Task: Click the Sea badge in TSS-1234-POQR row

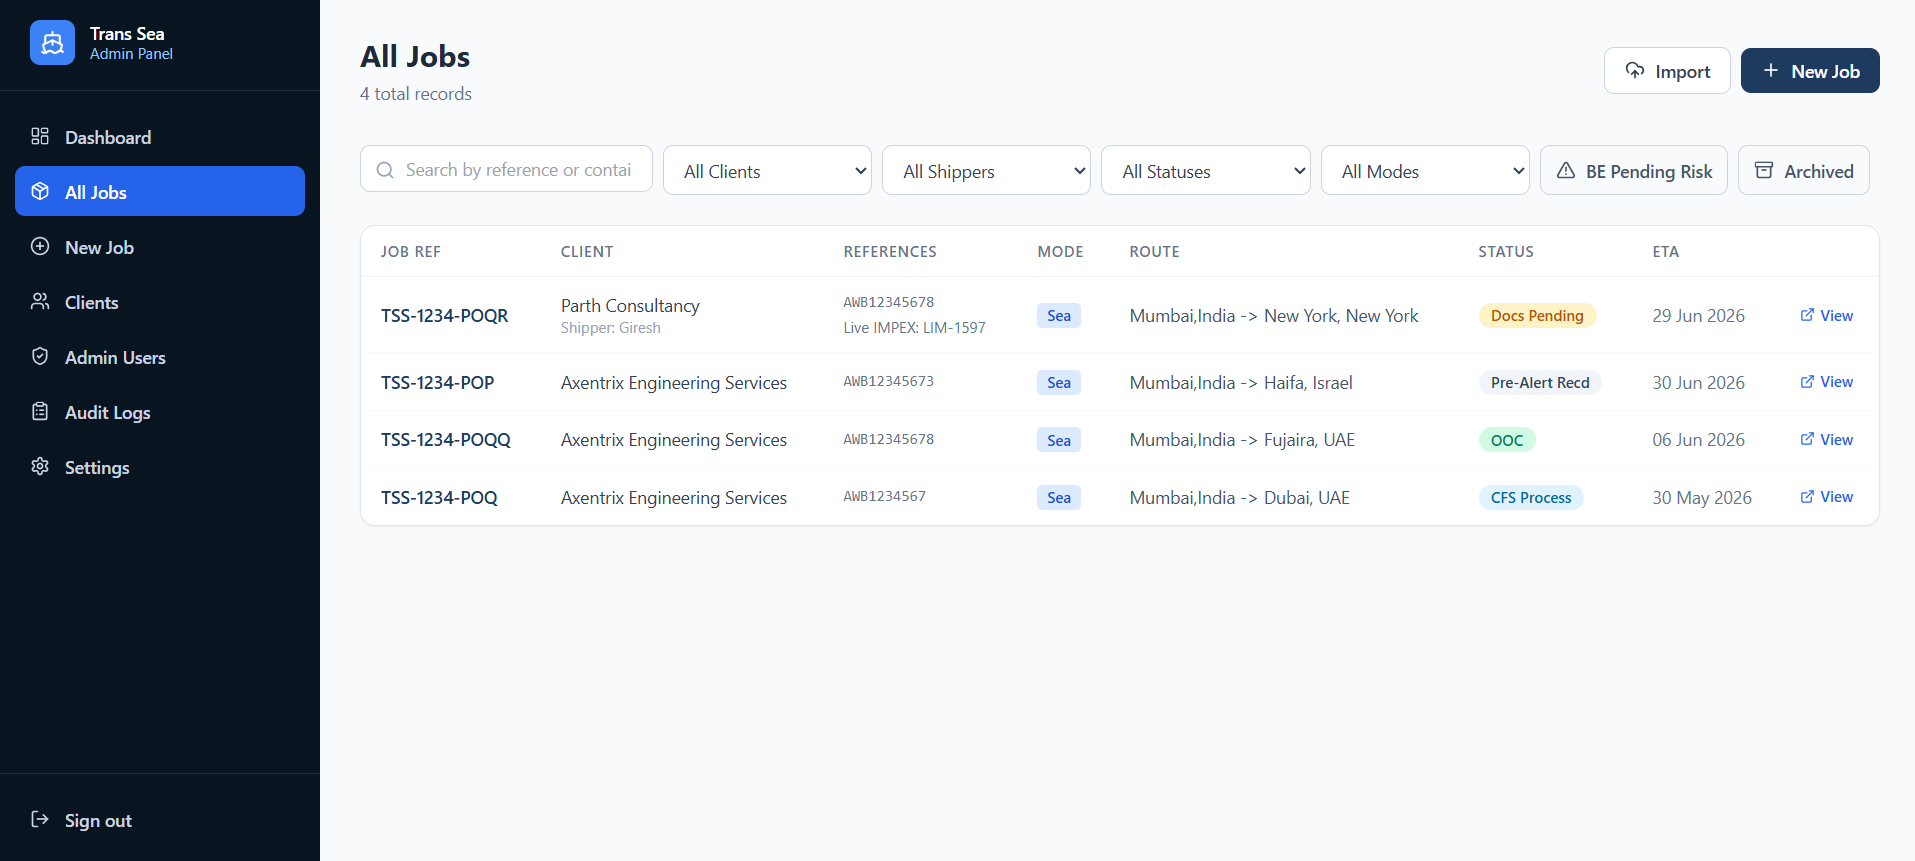Action: coord(1059,315)
